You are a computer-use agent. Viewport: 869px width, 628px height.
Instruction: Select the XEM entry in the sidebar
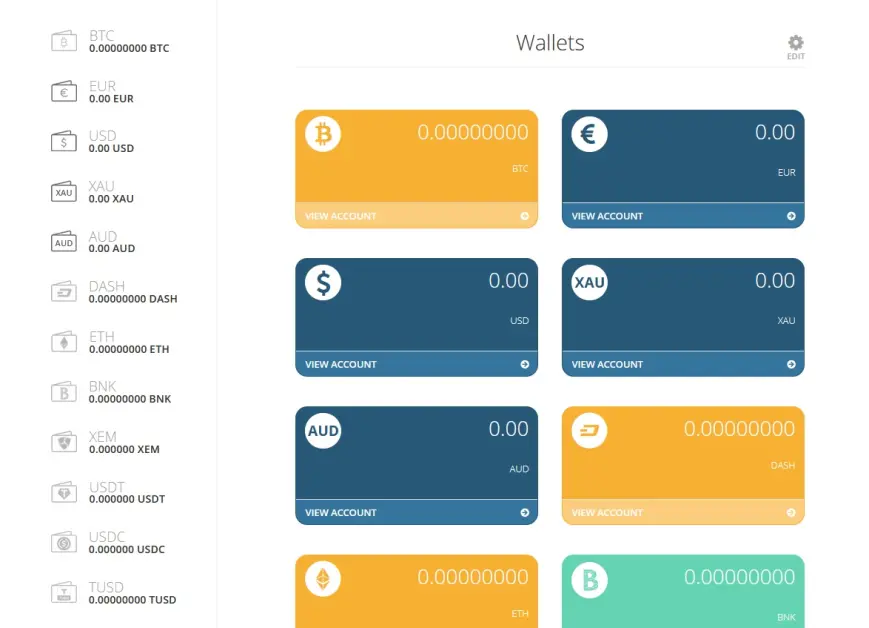(x=105, y=442)
